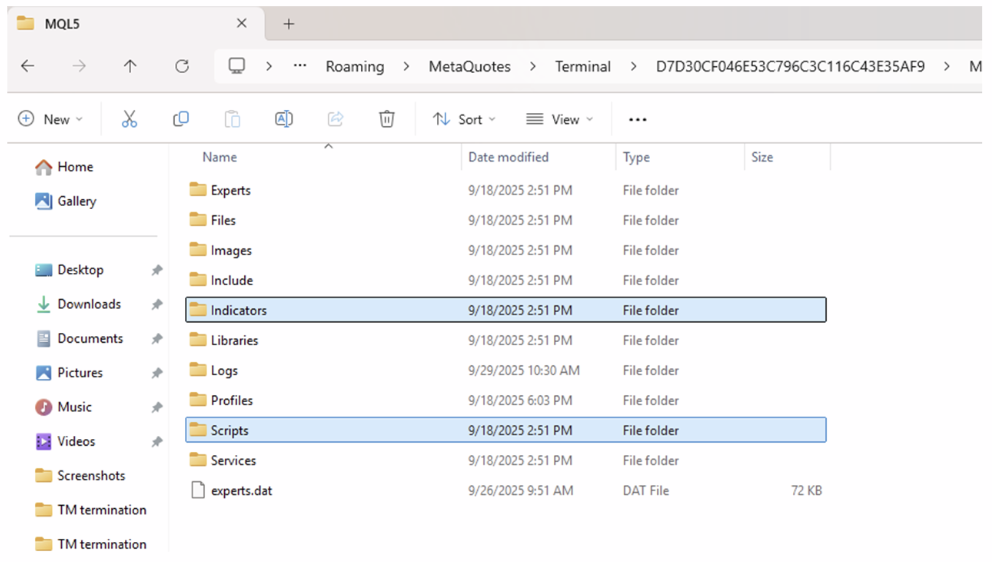Viewport: 992px width, 562px height.
Task: Open the new tab plus button
Action: (289, 24)
